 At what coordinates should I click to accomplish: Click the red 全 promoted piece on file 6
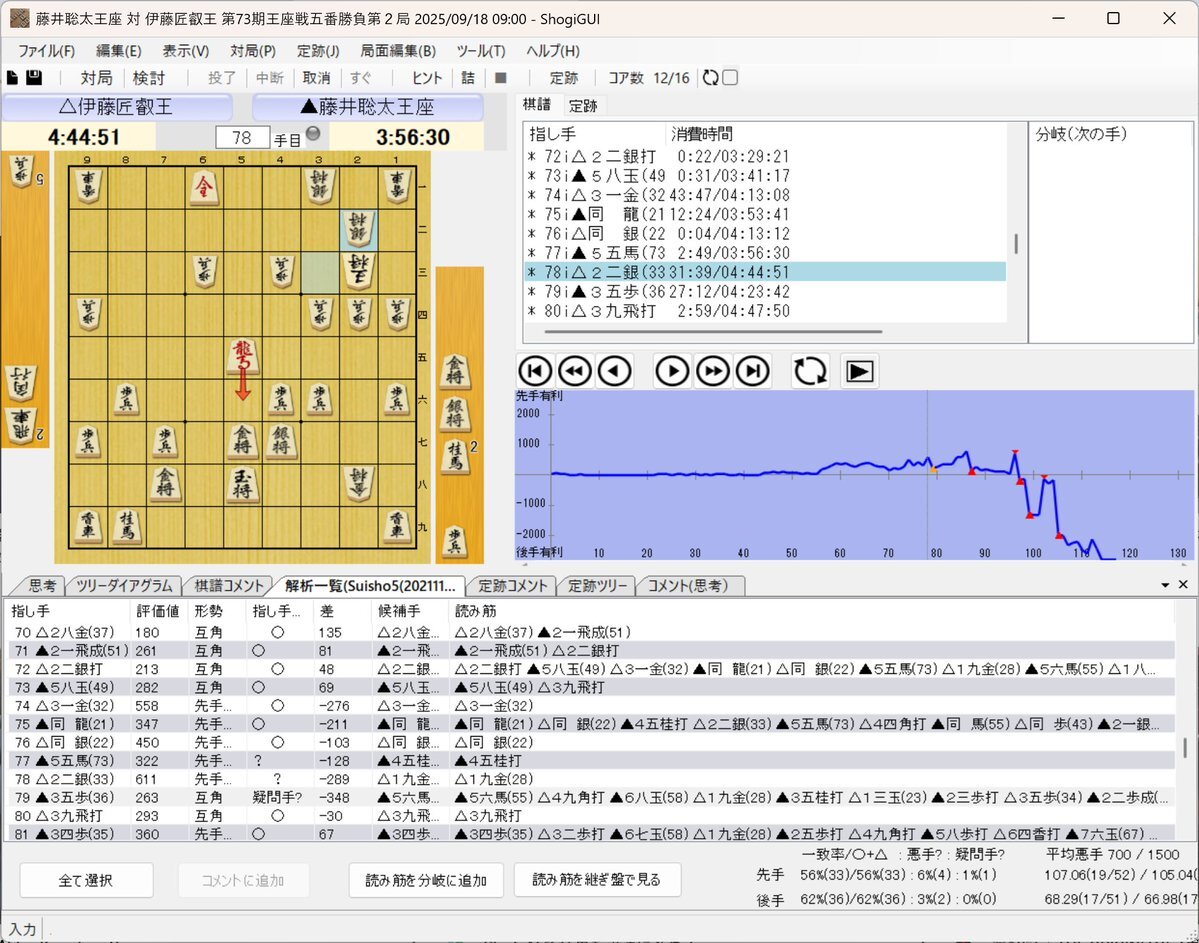(203, 187)
